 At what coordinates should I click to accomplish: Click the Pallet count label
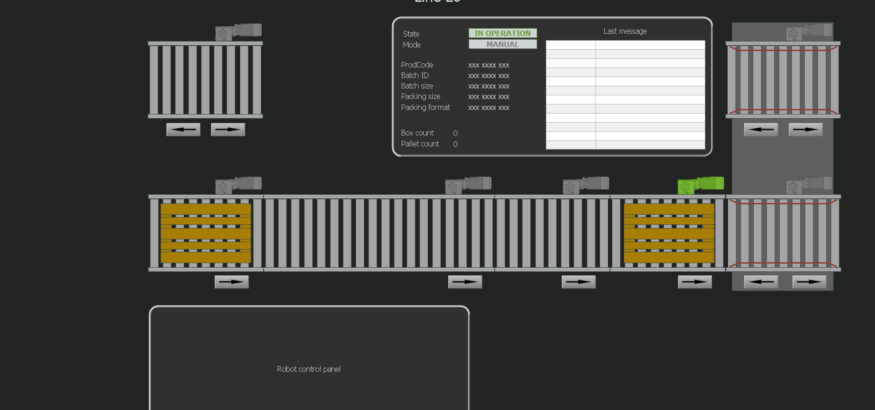420,144
